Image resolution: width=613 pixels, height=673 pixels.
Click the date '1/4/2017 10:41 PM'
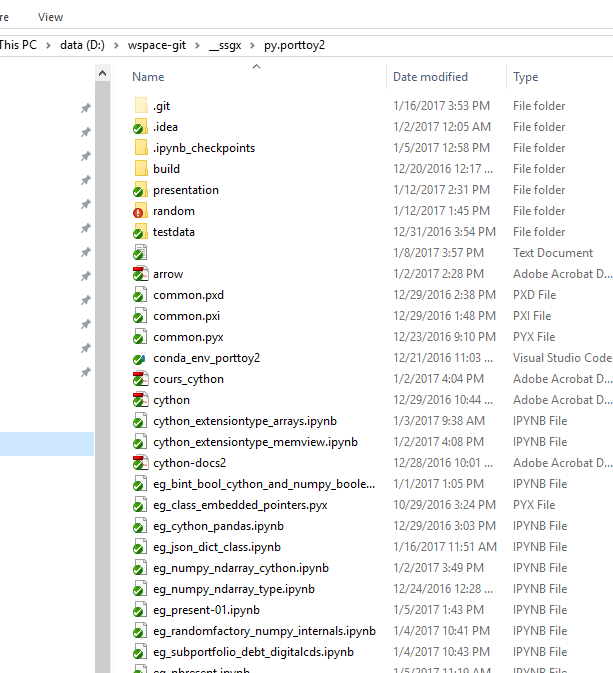pos(441,631)
